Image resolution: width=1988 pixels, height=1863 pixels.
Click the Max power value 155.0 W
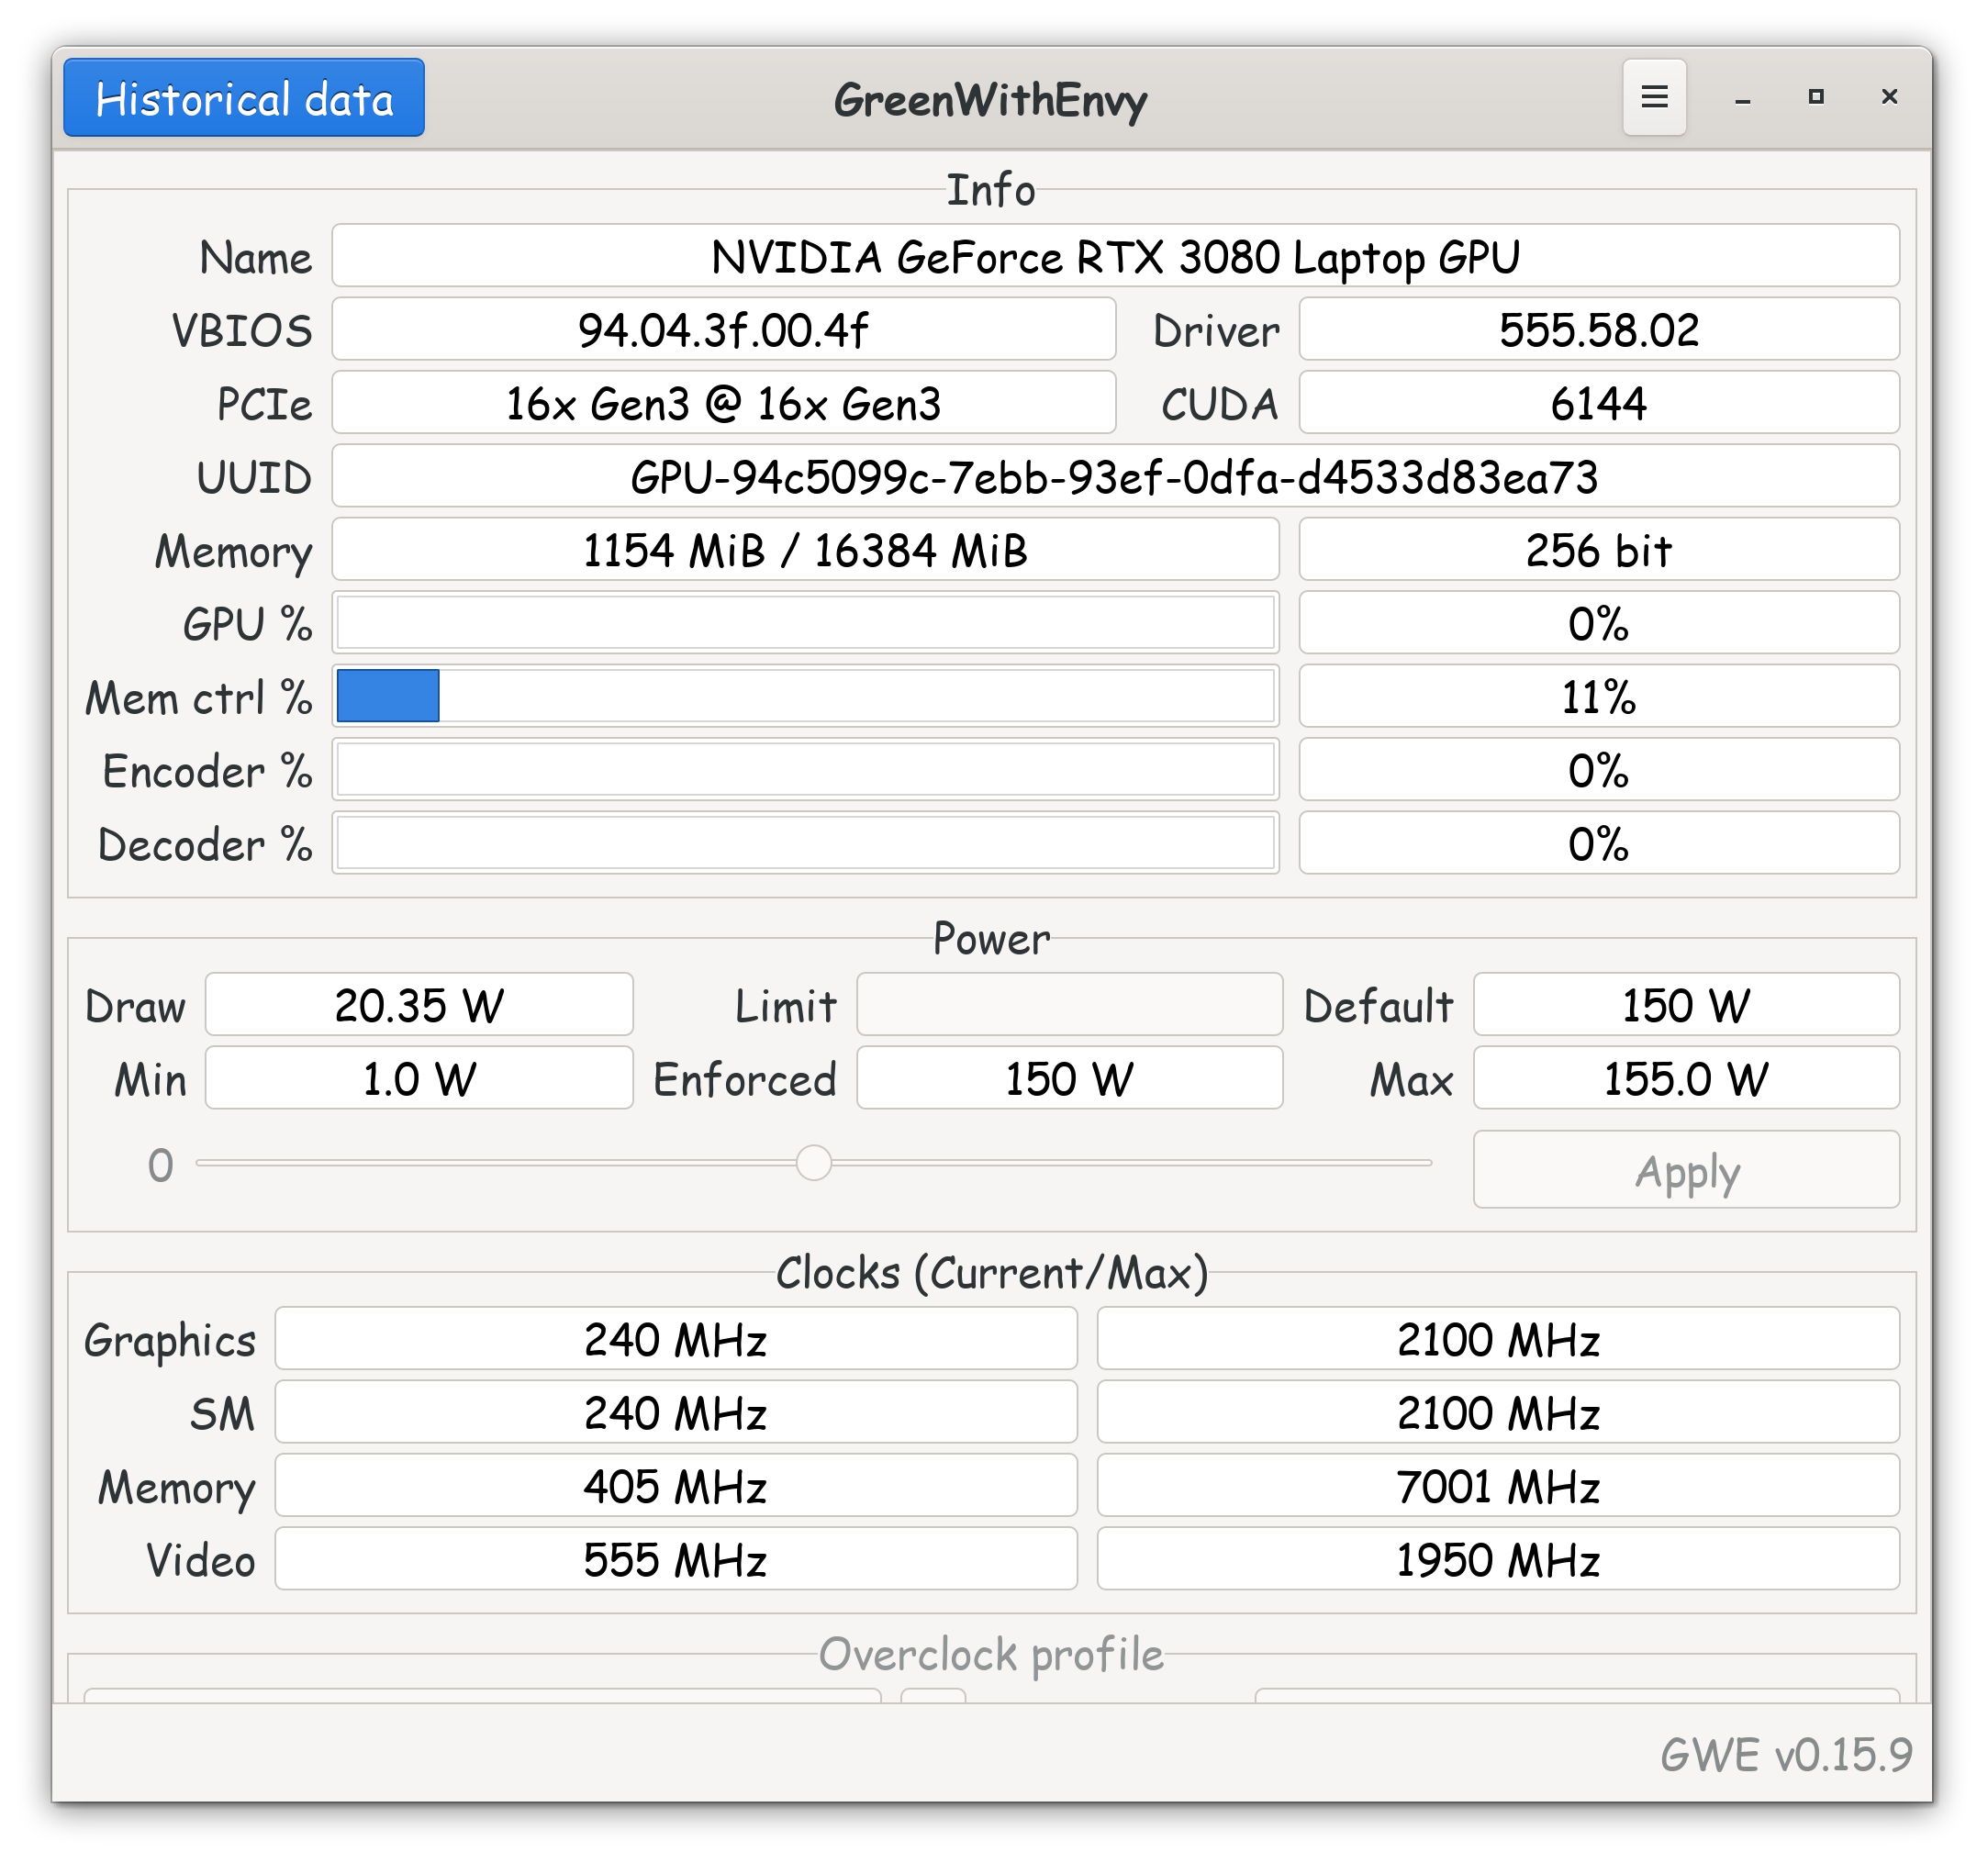[x=1686, y=1078]
